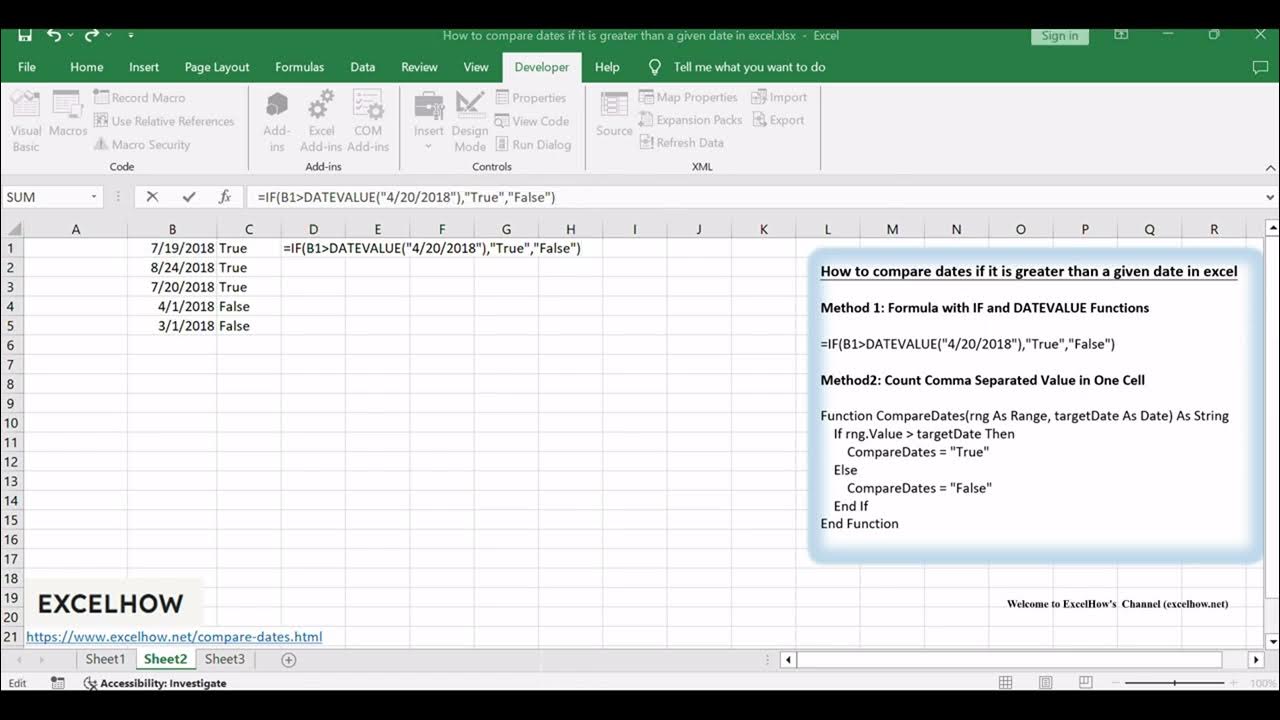Click the Insert Function fx icon

[225, 197]
